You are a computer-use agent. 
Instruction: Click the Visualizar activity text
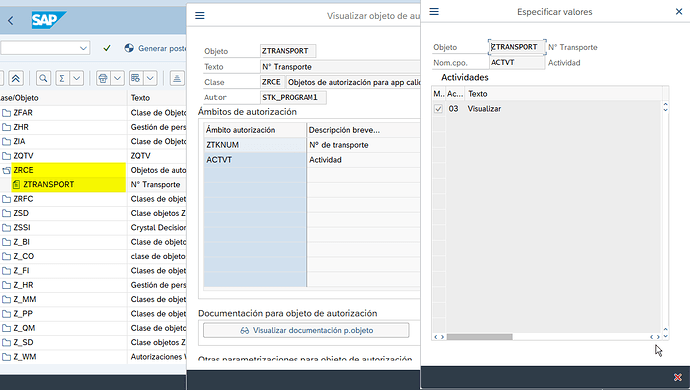(x=484, y=109)
